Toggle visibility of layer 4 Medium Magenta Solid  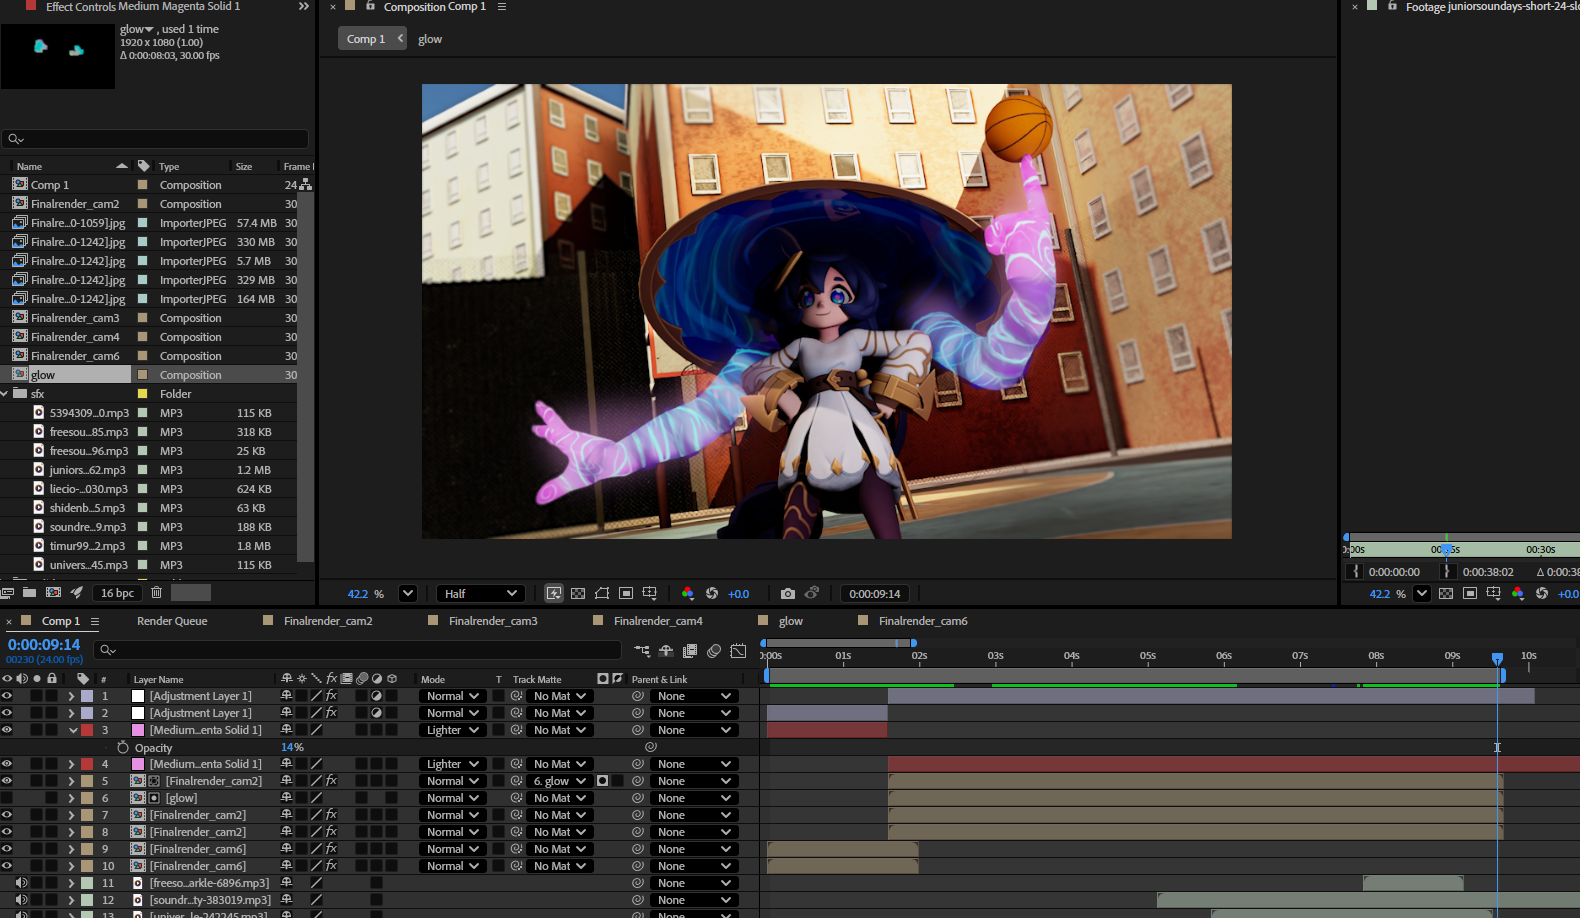coord(7,764)
